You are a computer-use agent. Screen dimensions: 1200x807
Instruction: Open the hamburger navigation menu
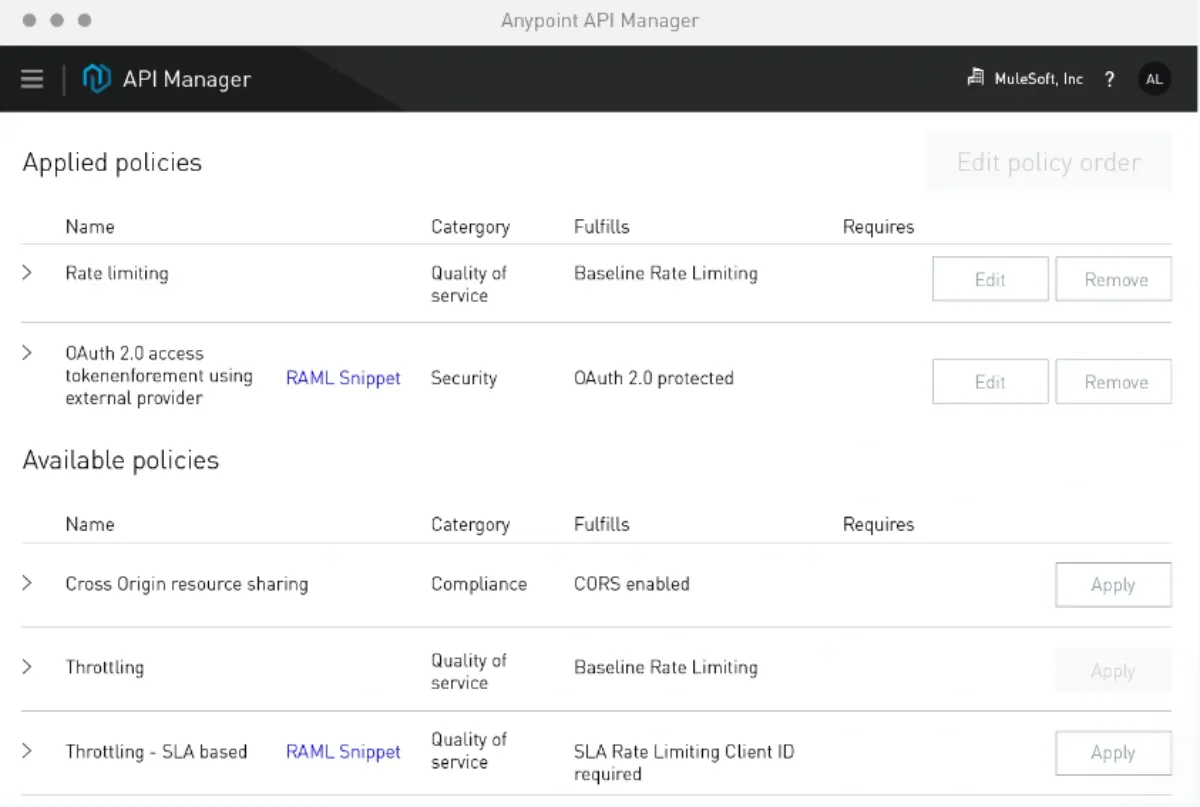31,78
